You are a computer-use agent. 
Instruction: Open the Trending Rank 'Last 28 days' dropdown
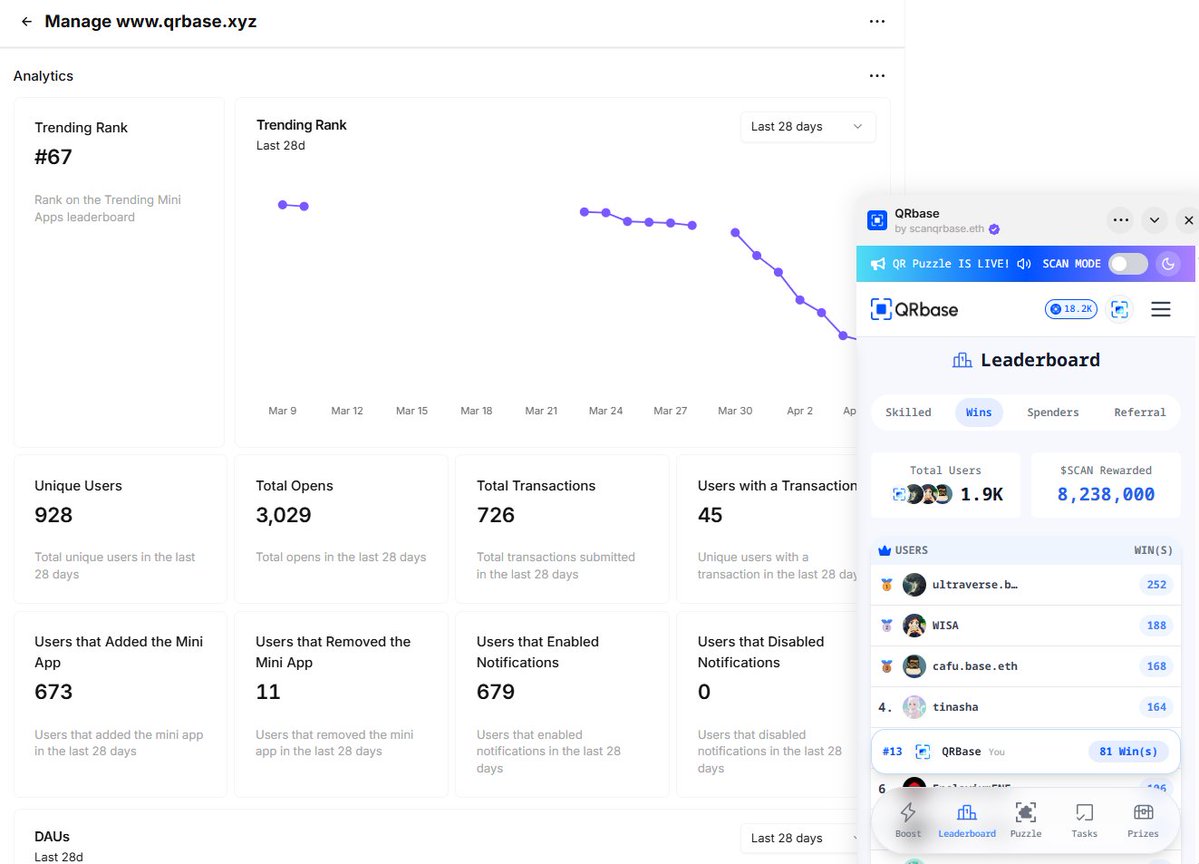click(x=807, y=127)
